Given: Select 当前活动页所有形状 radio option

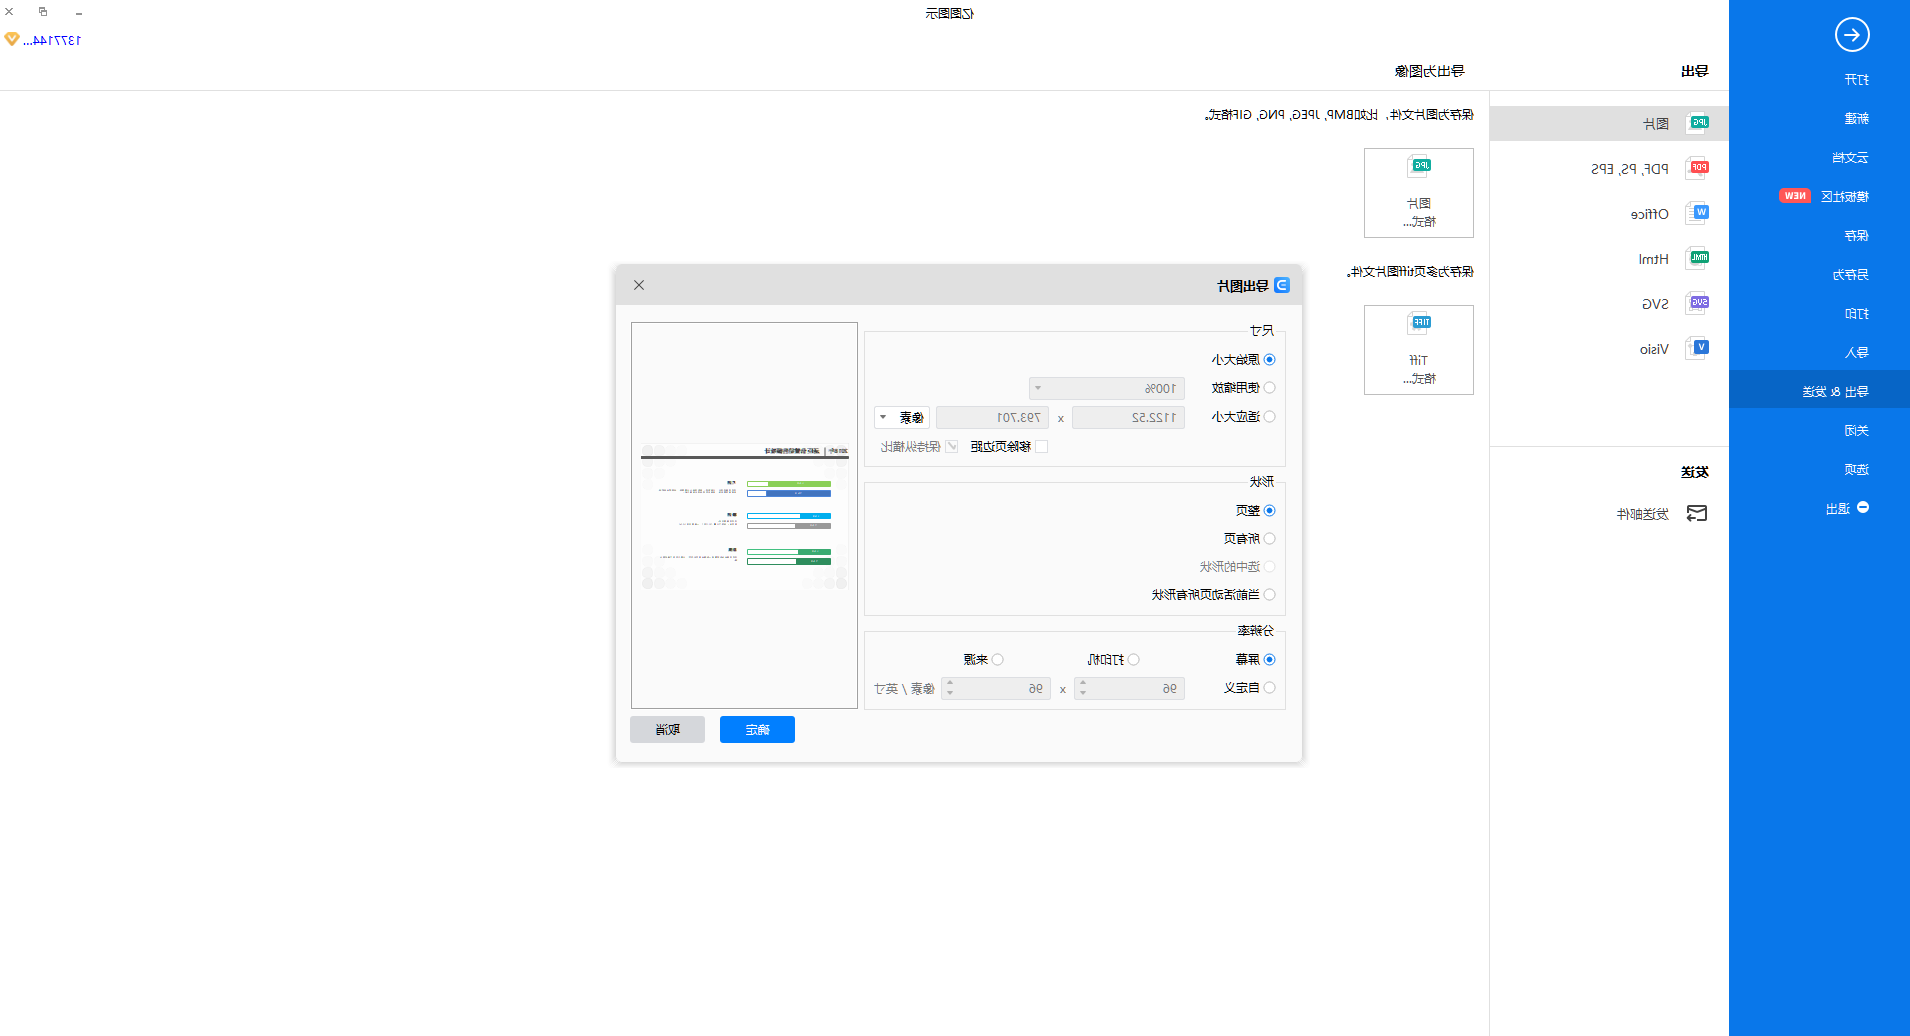Looking at the screenshot, I should 1270,595.
